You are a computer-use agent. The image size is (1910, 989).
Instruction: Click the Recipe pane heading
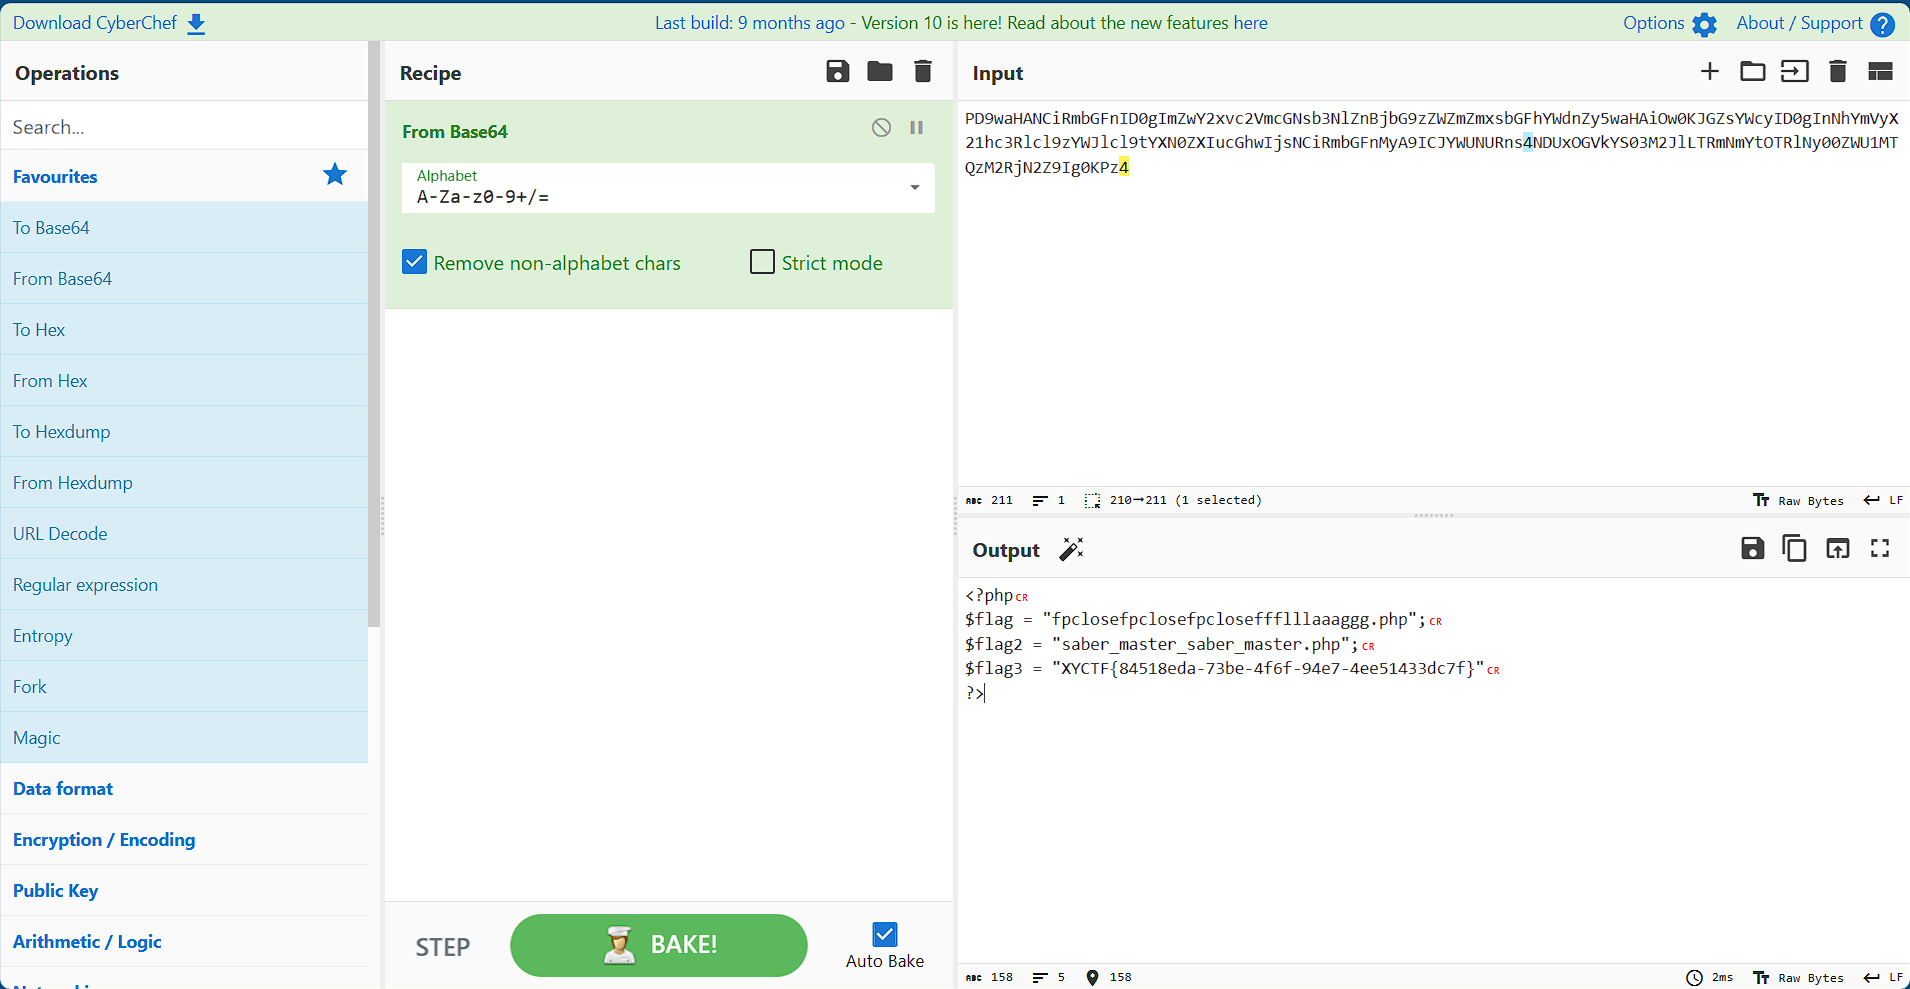430,73
